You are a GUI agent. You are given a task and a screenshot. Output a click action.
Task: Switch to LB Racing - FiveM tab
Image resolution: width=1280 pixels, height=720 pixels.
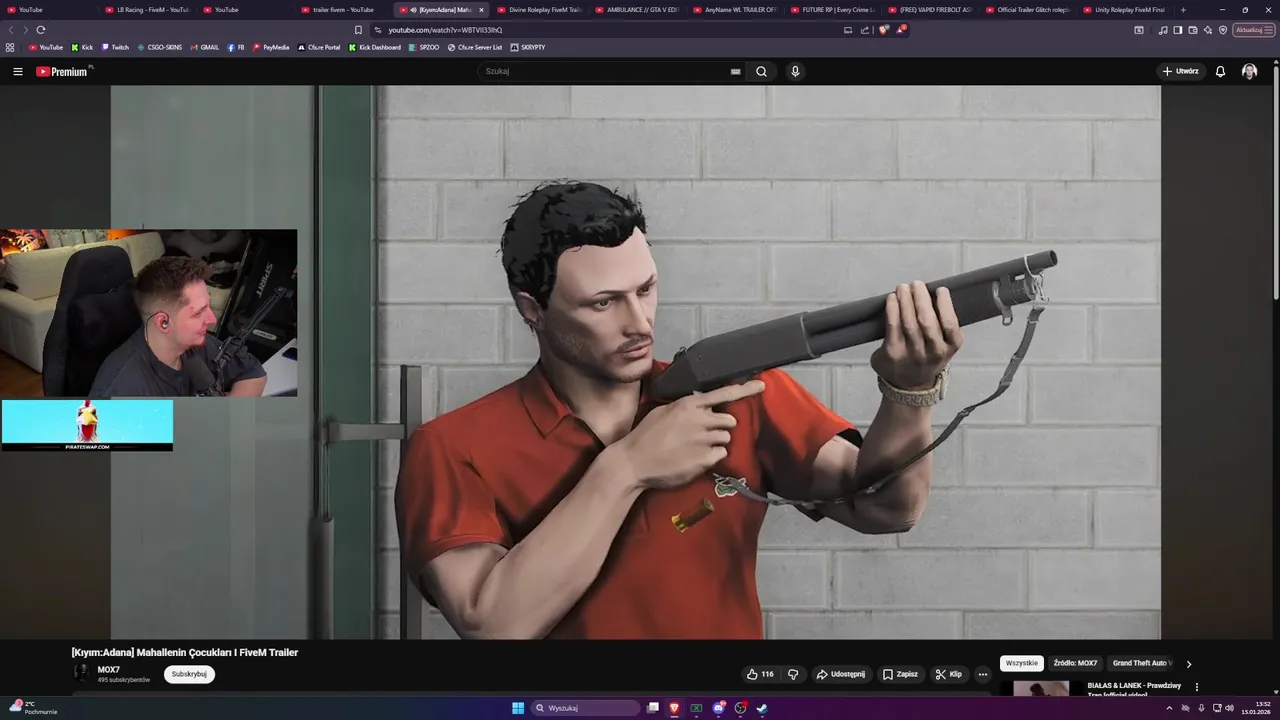146,10
